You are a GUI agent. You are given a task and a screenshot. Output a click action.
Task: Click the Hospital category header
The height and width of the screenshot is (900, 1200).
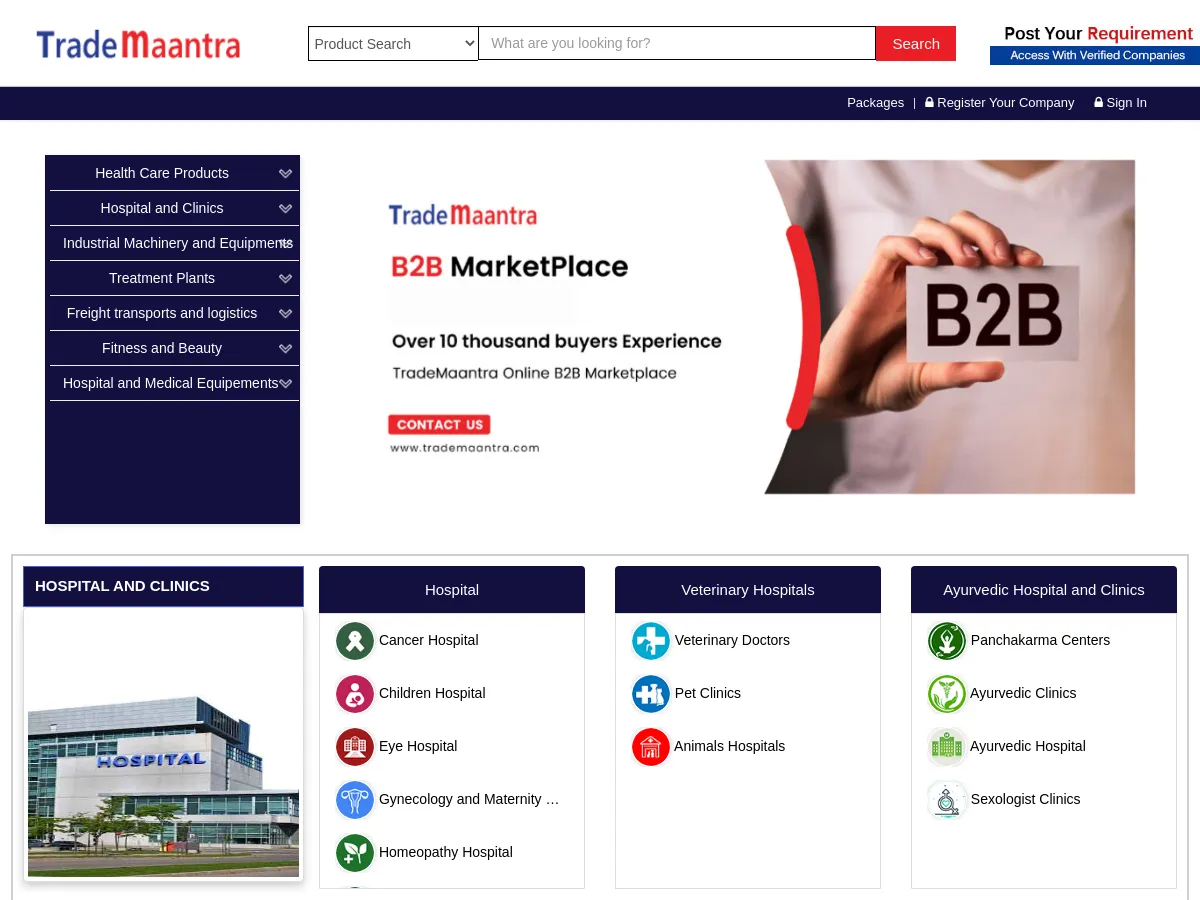tap(452, 590)
